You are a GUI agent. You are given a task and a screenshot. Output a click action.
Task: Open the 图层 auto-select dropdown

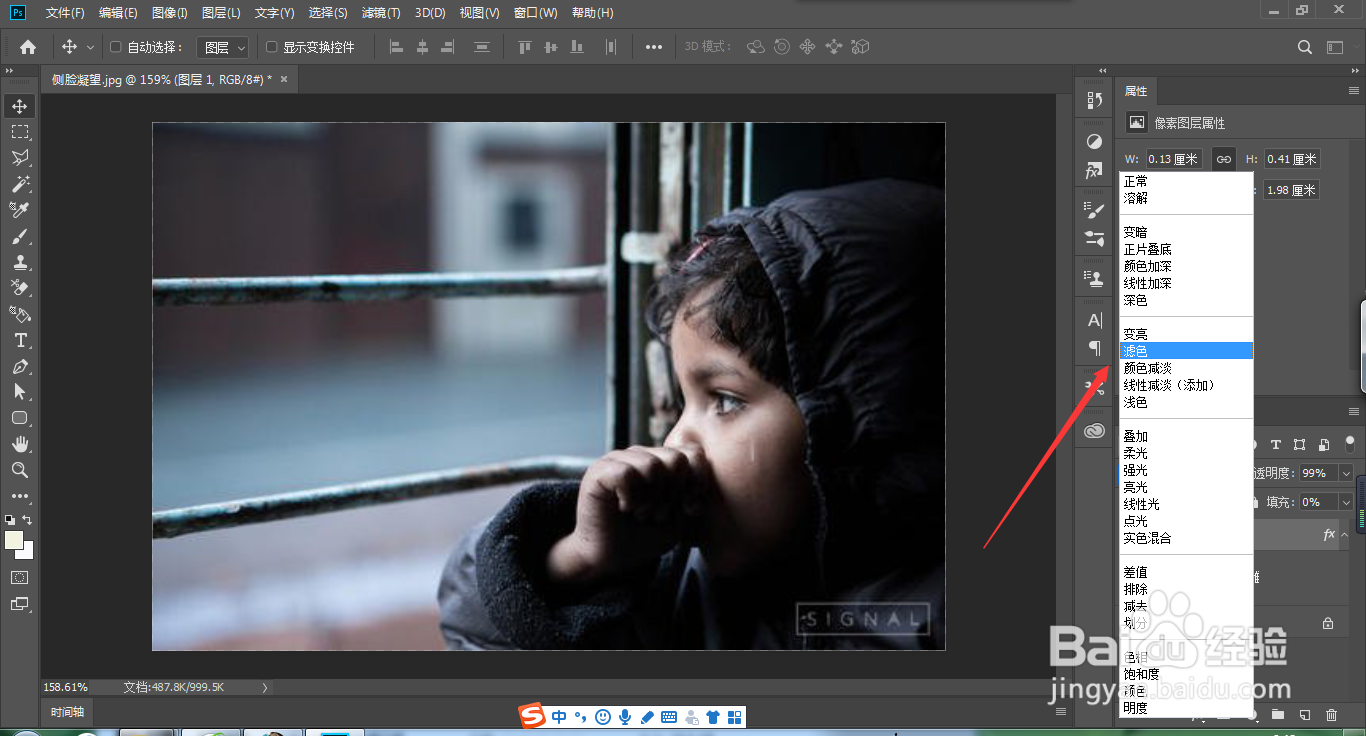(x=221, y=47)
